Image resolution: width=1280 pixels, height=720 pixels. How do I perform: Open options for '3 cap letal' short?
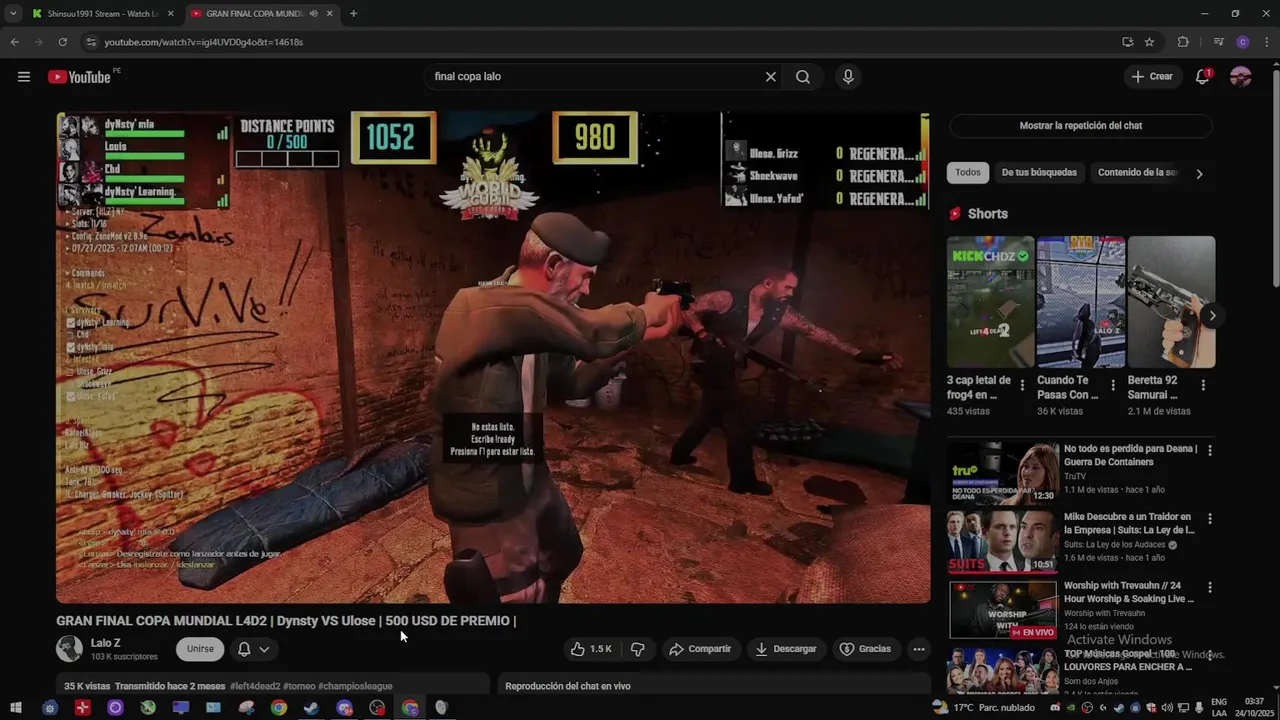(x=1022, y=385)
